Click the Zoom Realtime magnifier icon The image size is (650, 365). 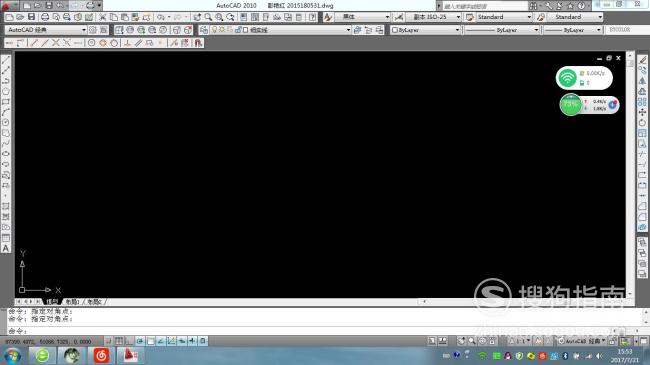[208, 17]
